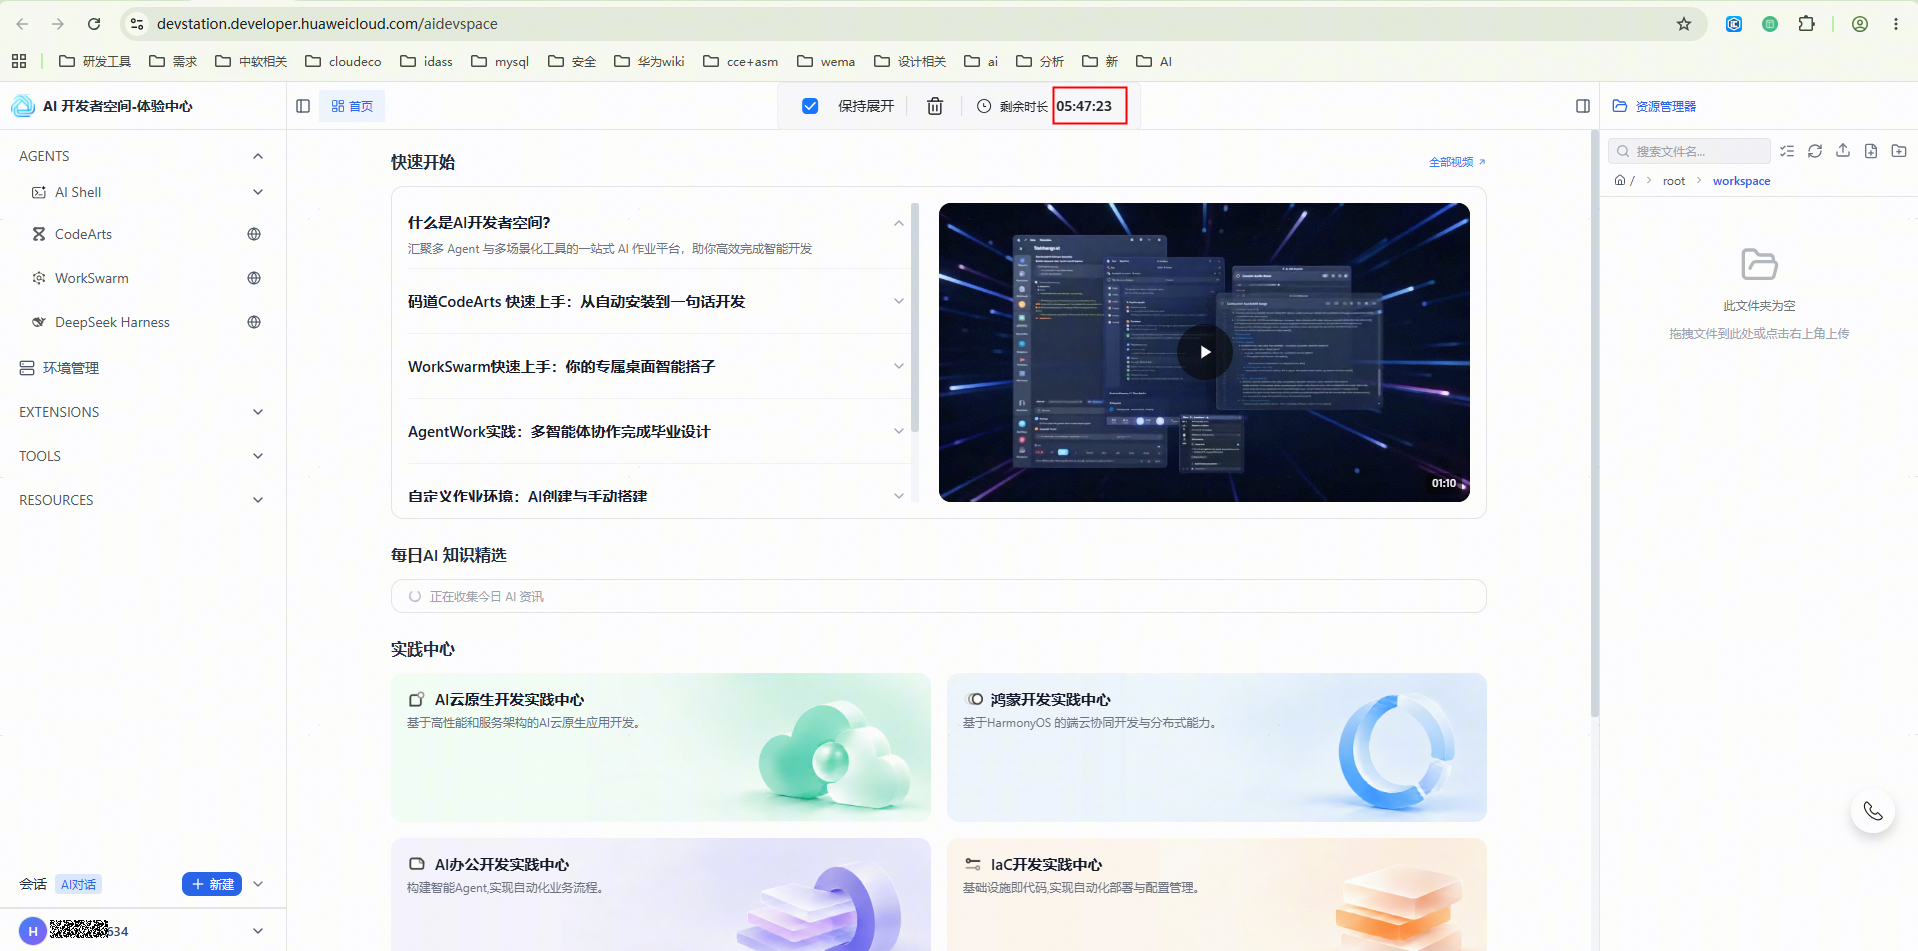Toggle the 保持展开 checkbox
This screenshot has height=951, width=1918.
click(810, 106)
